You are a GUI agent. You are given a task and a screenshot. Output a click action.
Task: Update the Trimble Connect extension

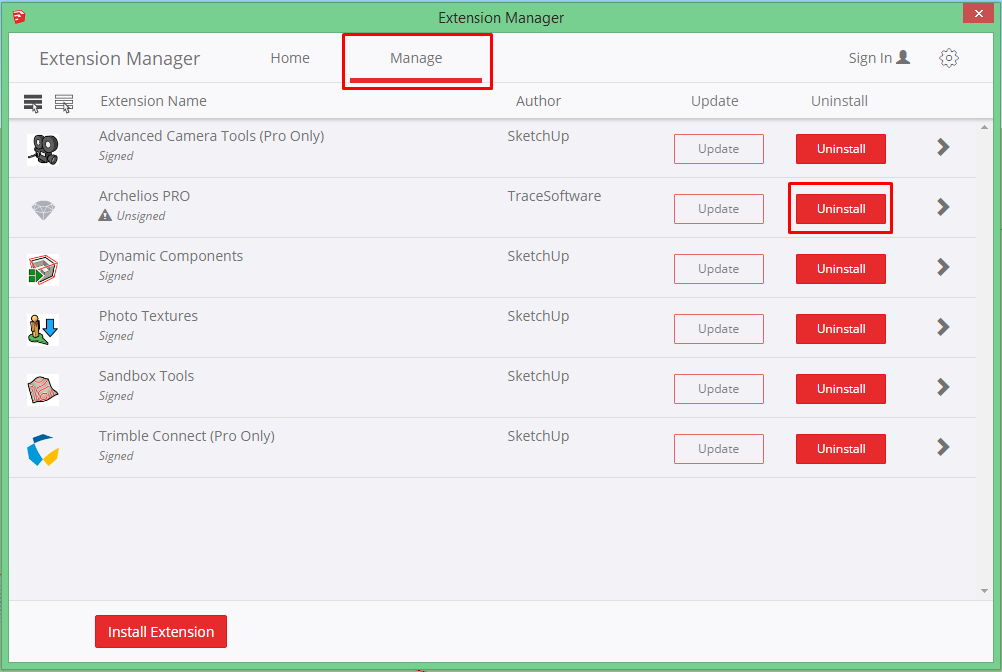pos(718,449)
